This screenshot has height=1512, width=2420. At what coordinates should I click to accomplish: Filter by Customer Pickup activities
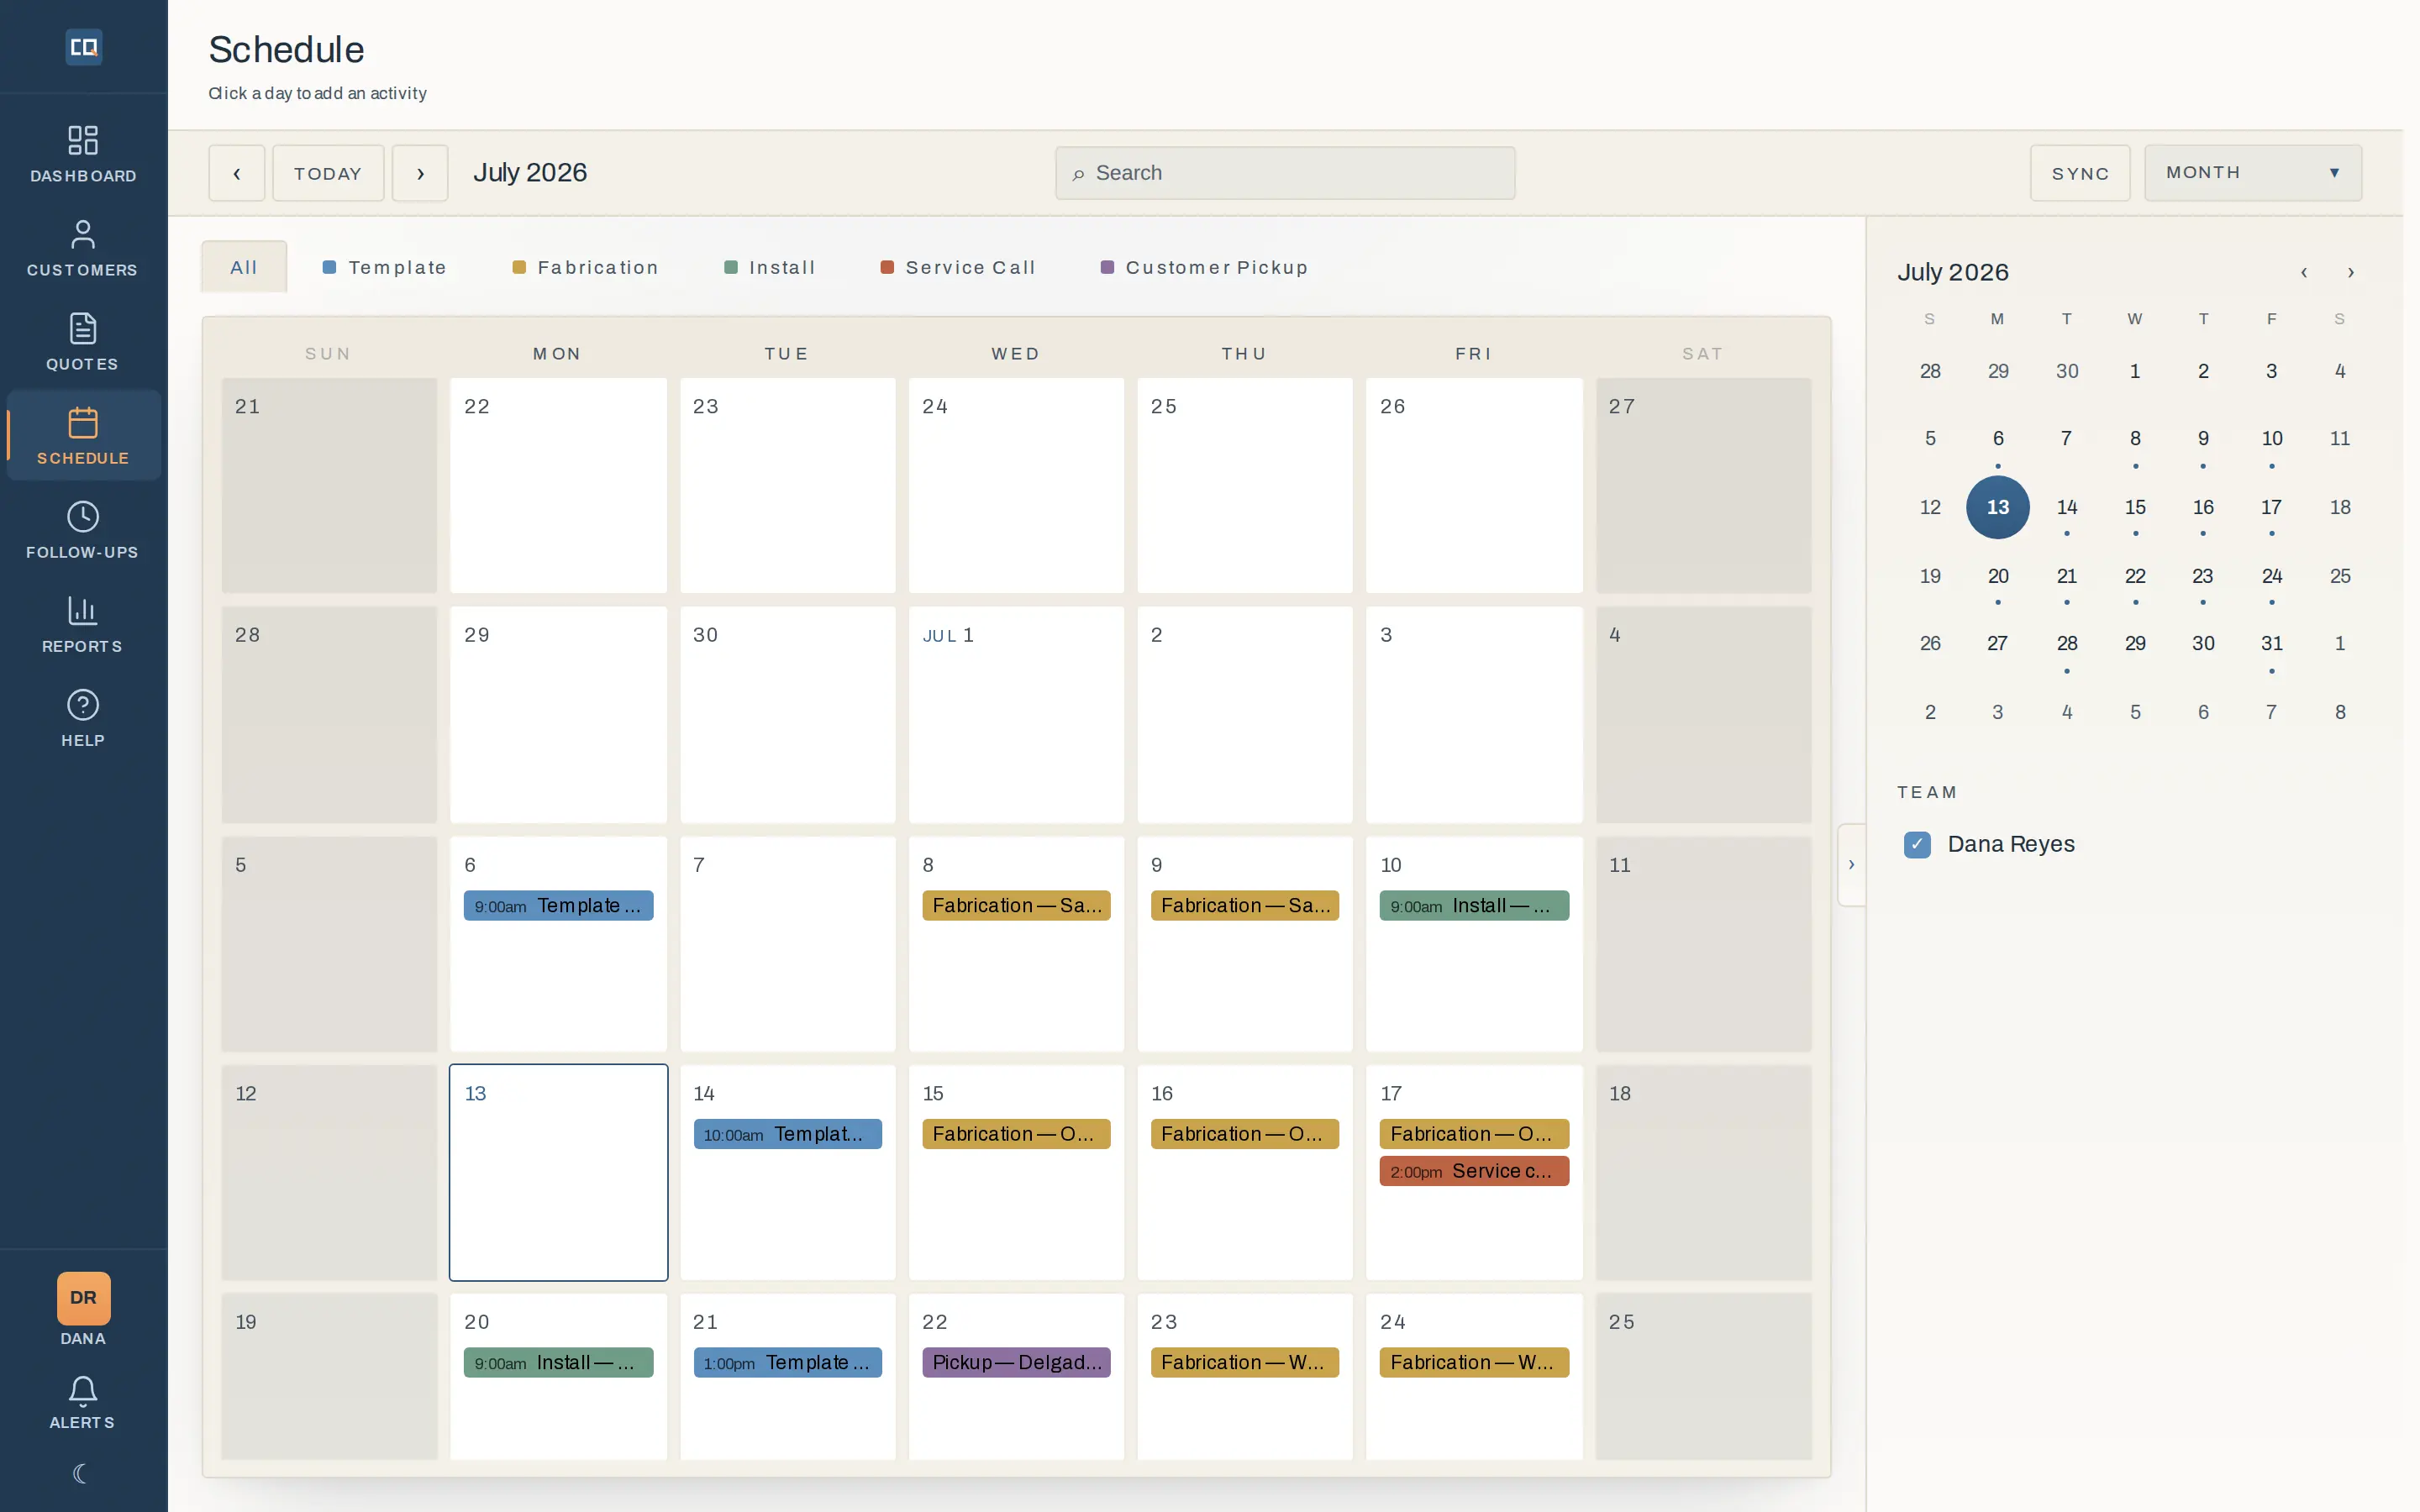(1205, 267)
